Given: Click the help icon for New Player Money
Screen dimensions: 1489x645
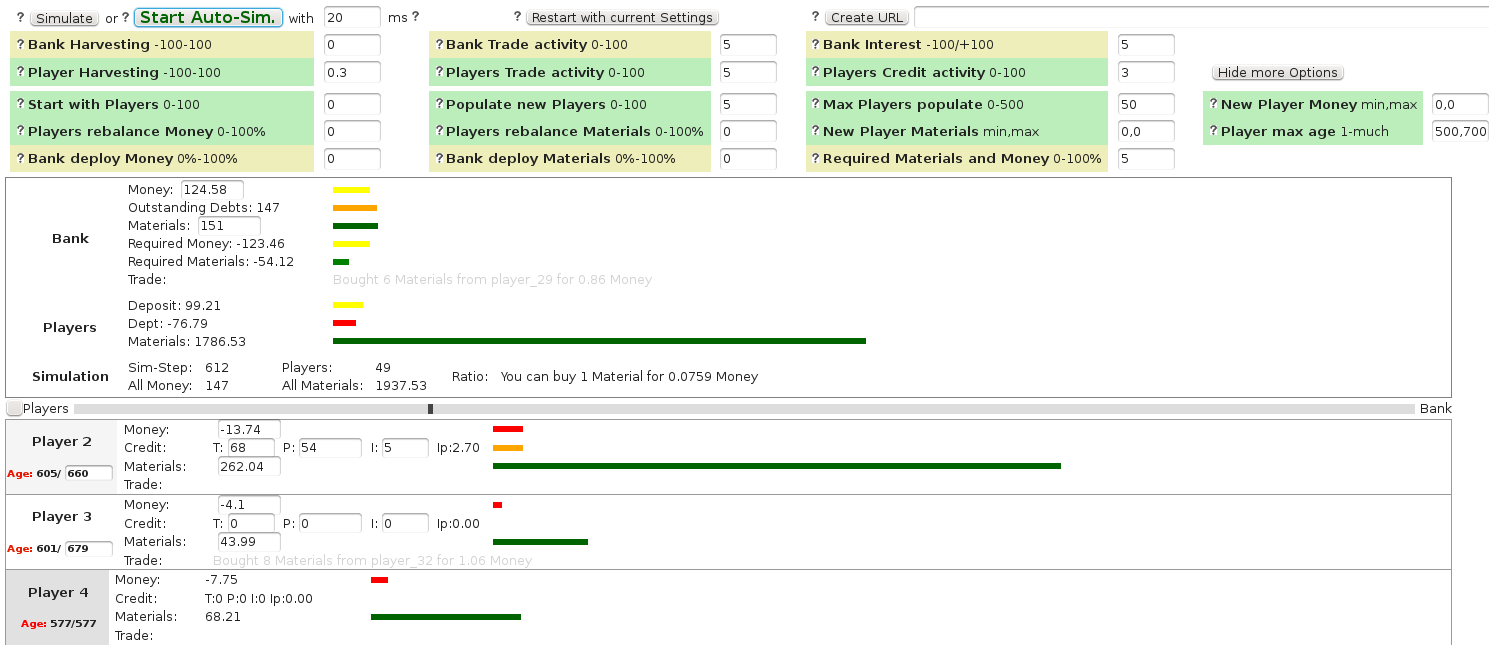Looking at the screenshot, I should coord(1211,104).
